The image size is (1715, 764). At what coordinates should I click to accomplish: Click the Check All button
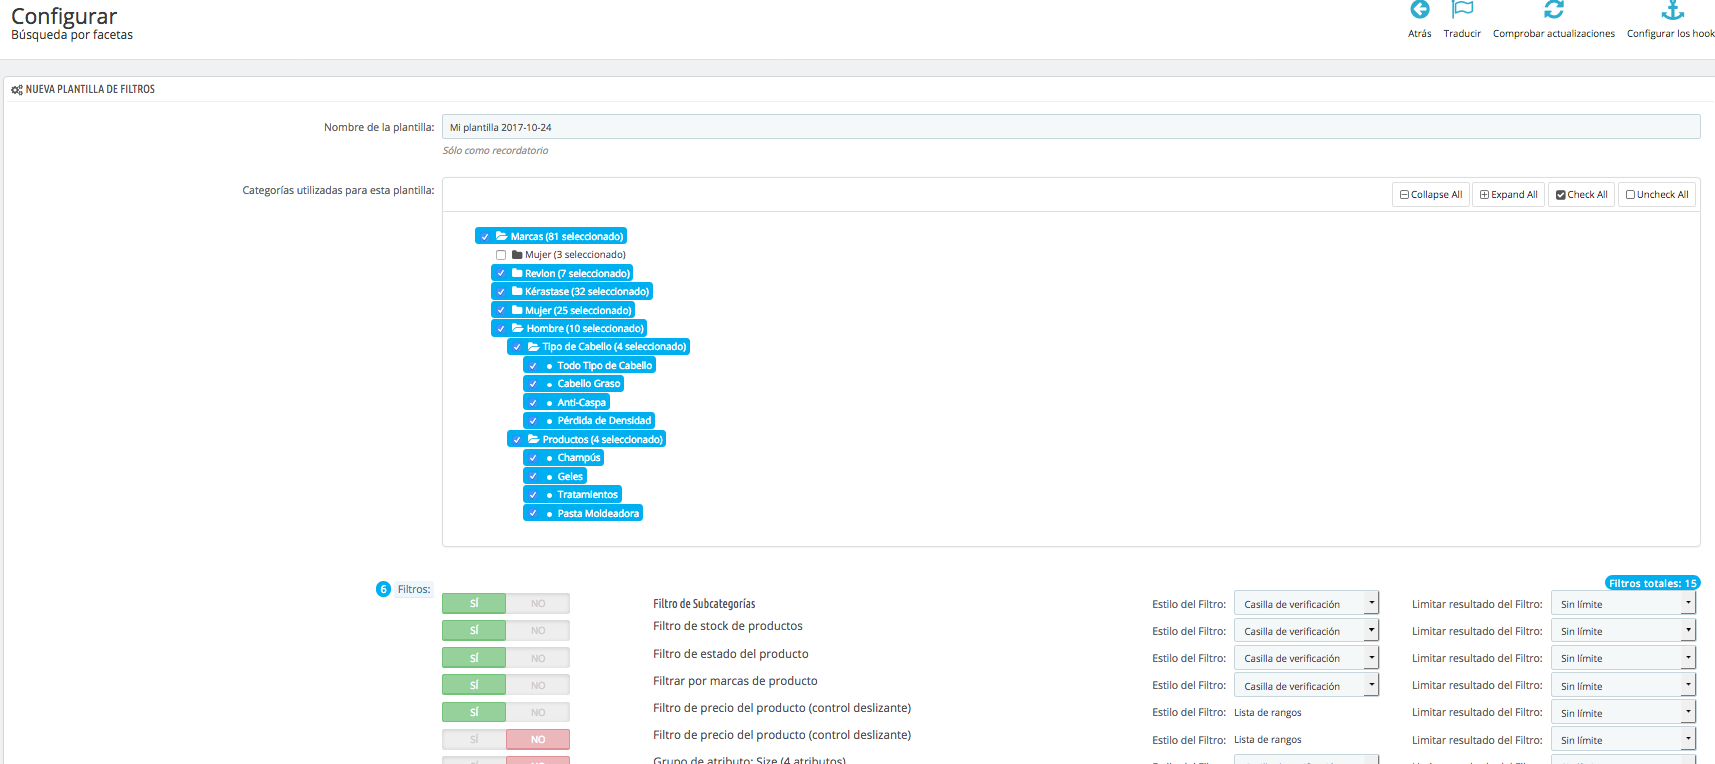coord(1582,195)
